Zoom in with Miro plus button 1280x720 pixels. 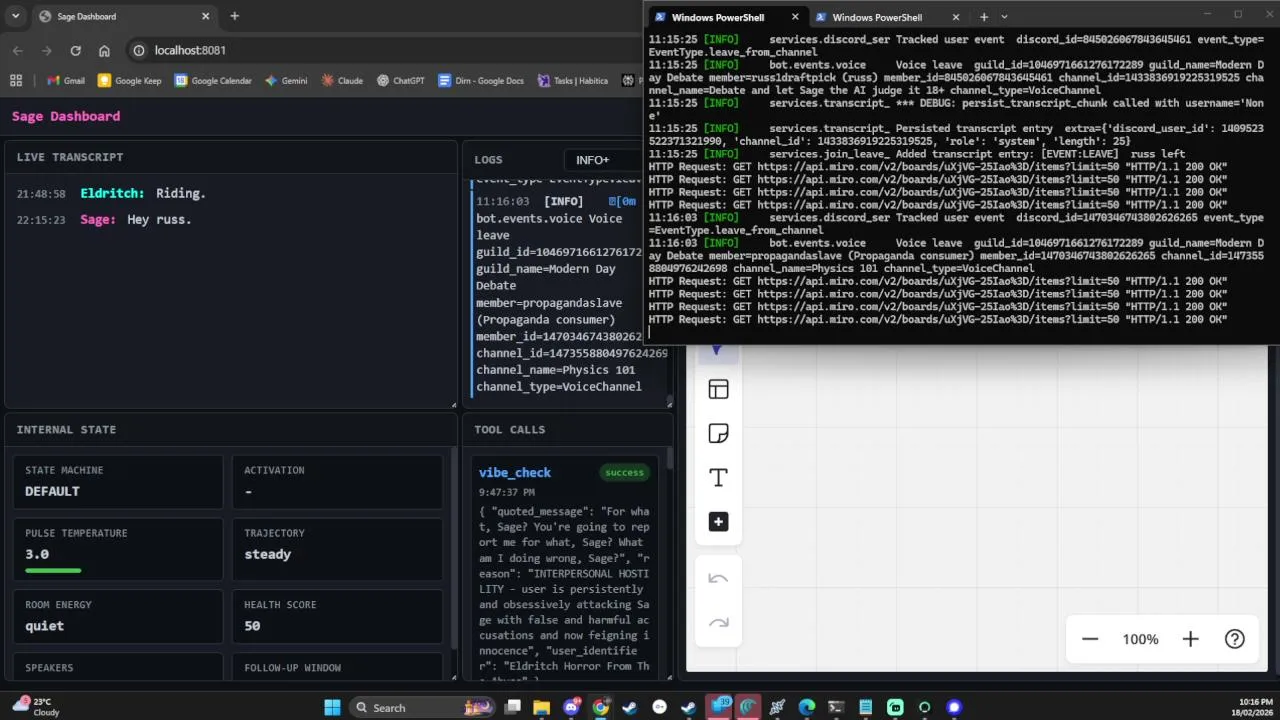click(x=1190, y=639)
